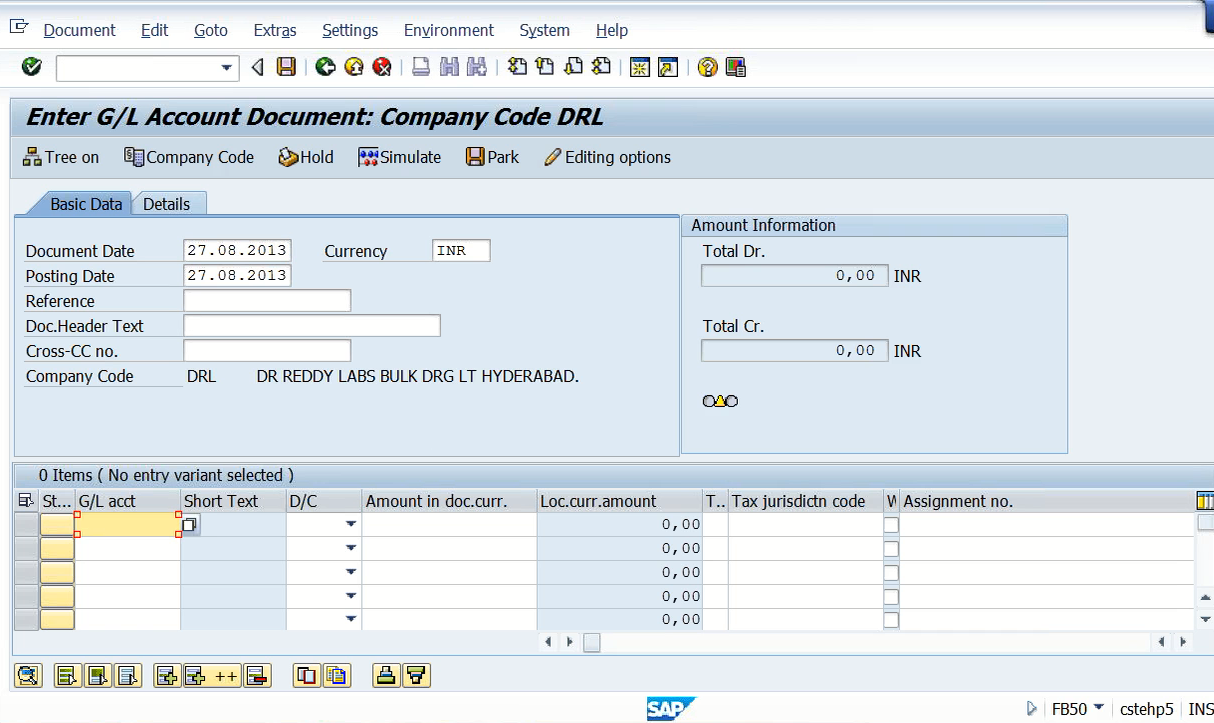Viewport: 1214px width, 723px height.
Task: Jump to the first page icon
Action: pyautogui.click(x=517, y=67)
